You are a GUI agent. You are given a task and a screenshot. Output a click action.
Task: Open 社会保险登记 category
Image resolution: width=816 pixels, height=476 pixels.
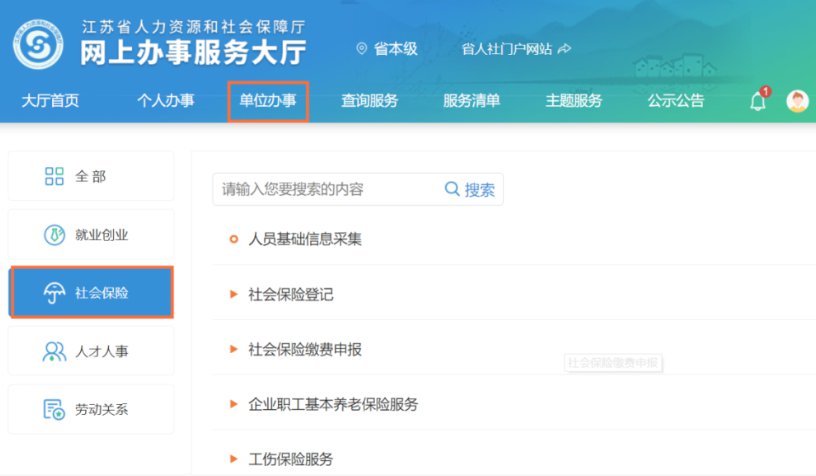[x=291, y=294]
